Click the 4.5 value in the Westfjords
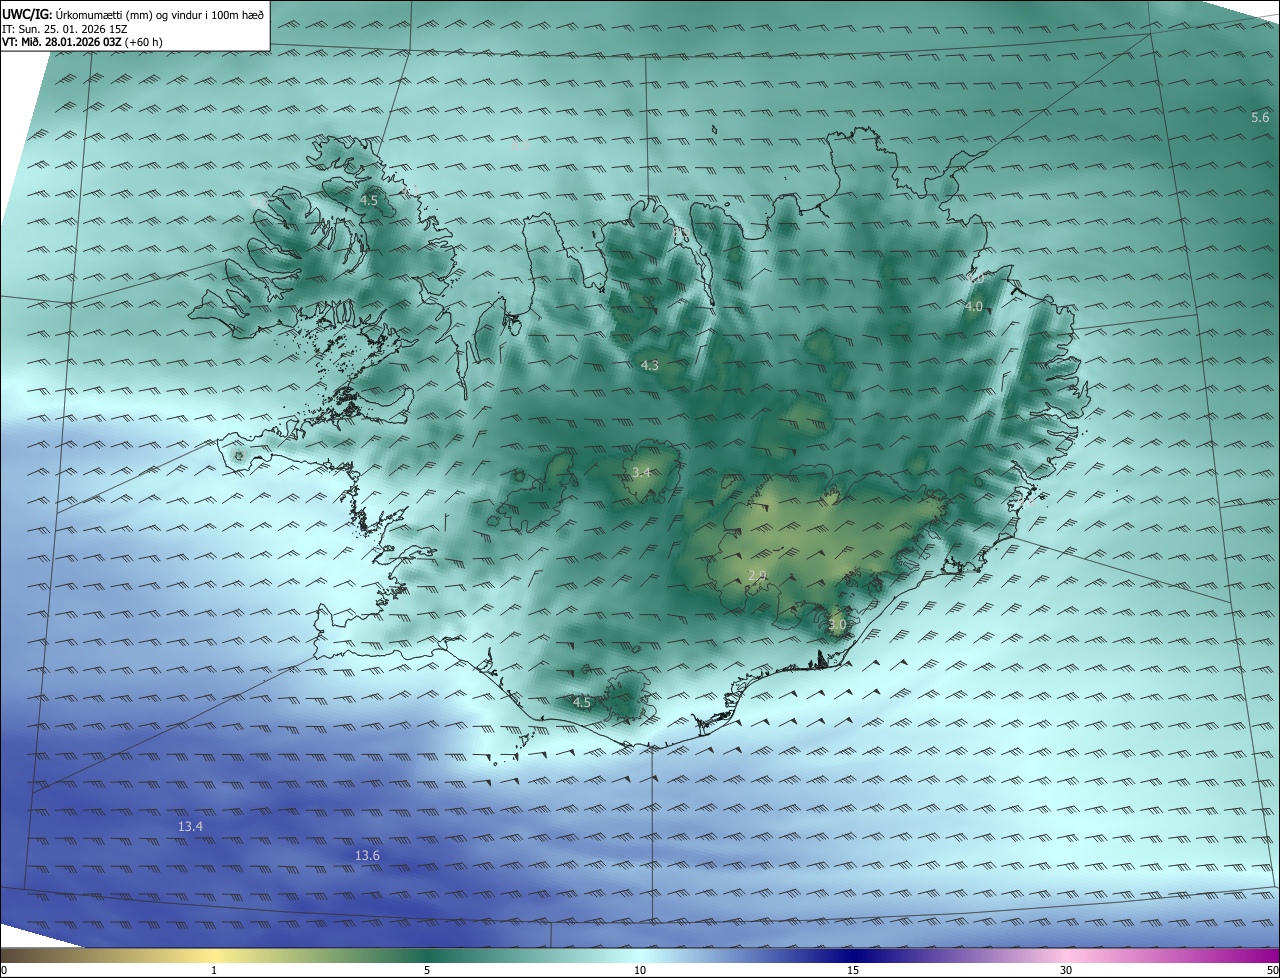Image resolution: width=1280 pixels, height=978 pixels. (x=369, y=200)
